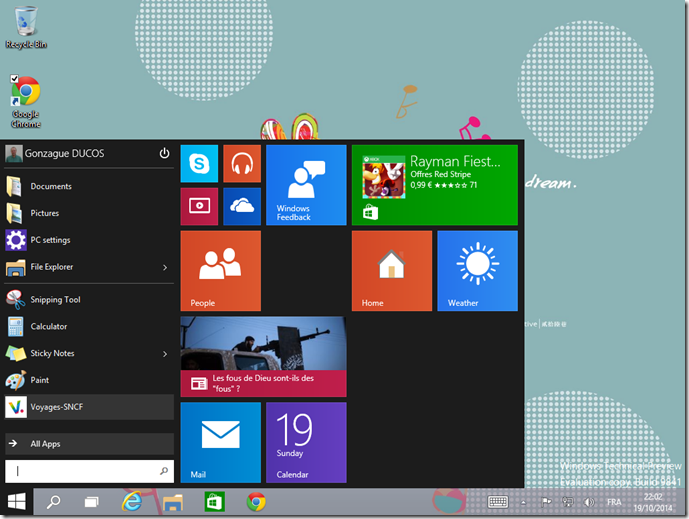The width and height of the screenshot is (689, 519).
Task: Open PC settings
Action: tap(89, 240)
